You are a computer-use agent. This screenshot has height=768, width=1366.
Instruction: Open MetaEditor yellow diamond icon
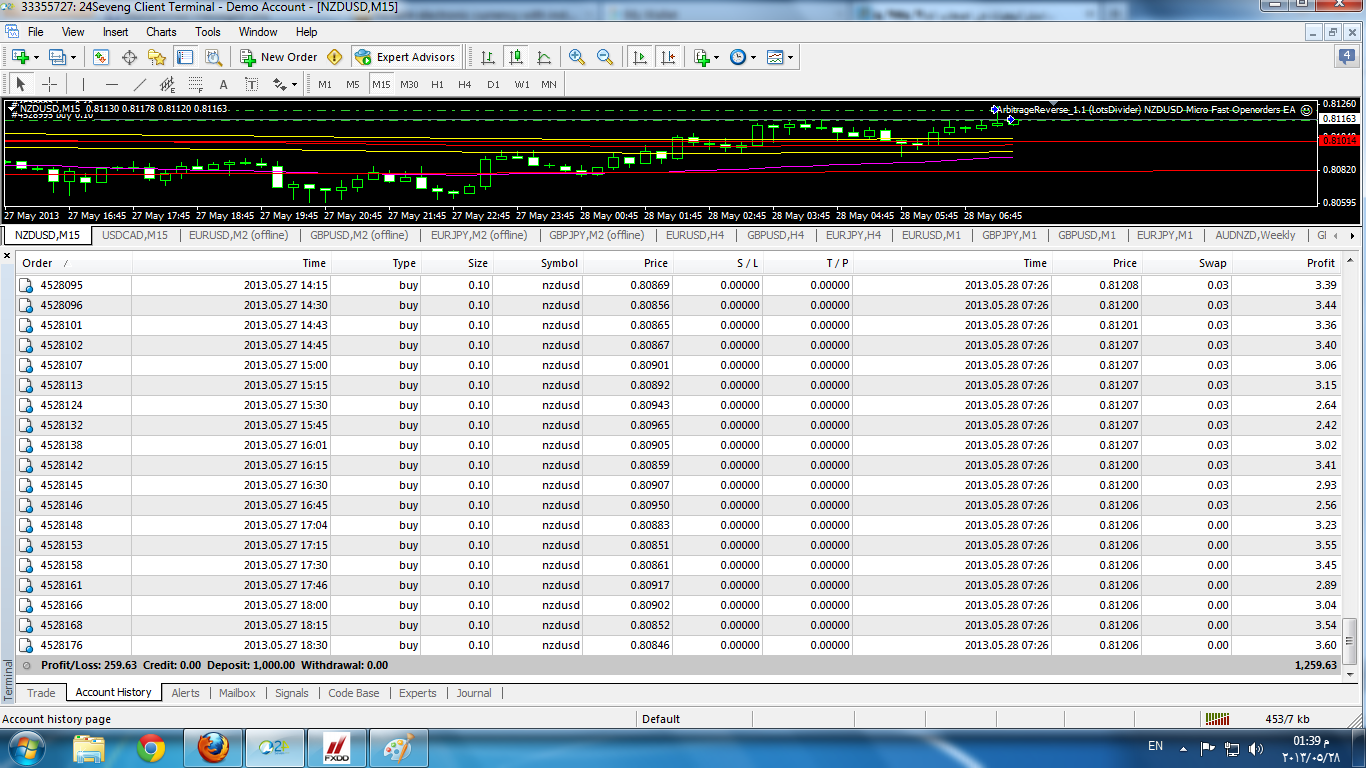(x=335, y=57)
